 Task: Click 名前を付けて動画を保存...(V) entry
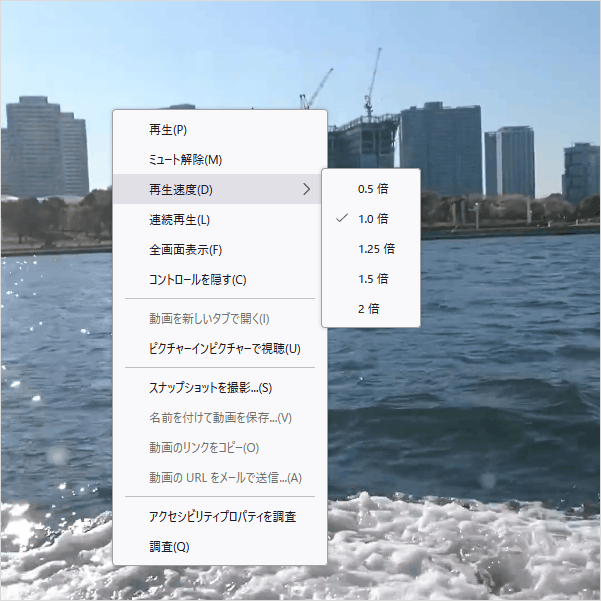(x=220, y=417)
